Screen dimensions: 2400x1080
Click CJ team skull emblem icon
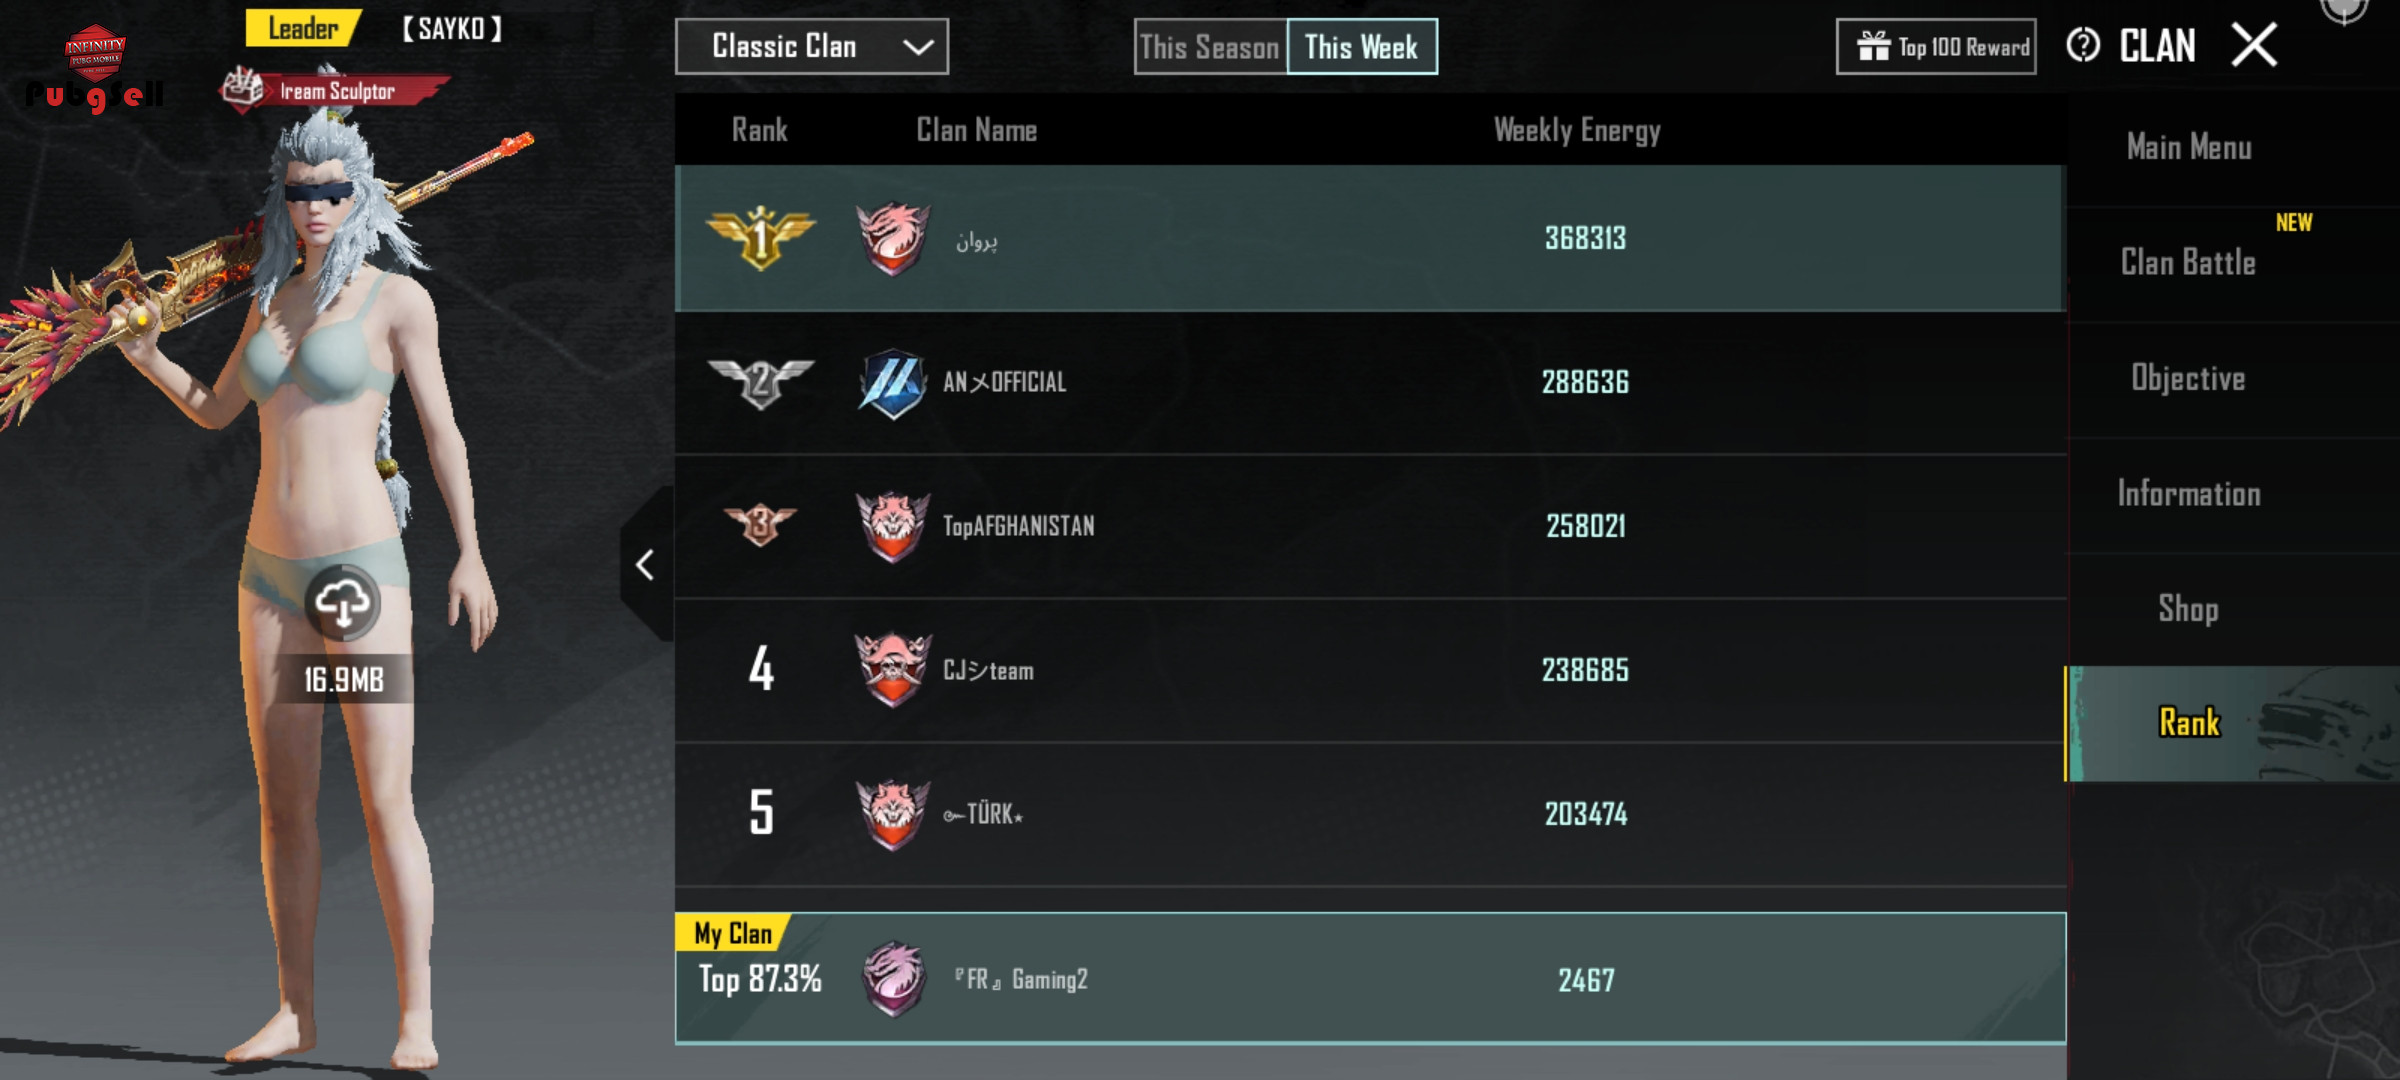[x=892, y=670]
